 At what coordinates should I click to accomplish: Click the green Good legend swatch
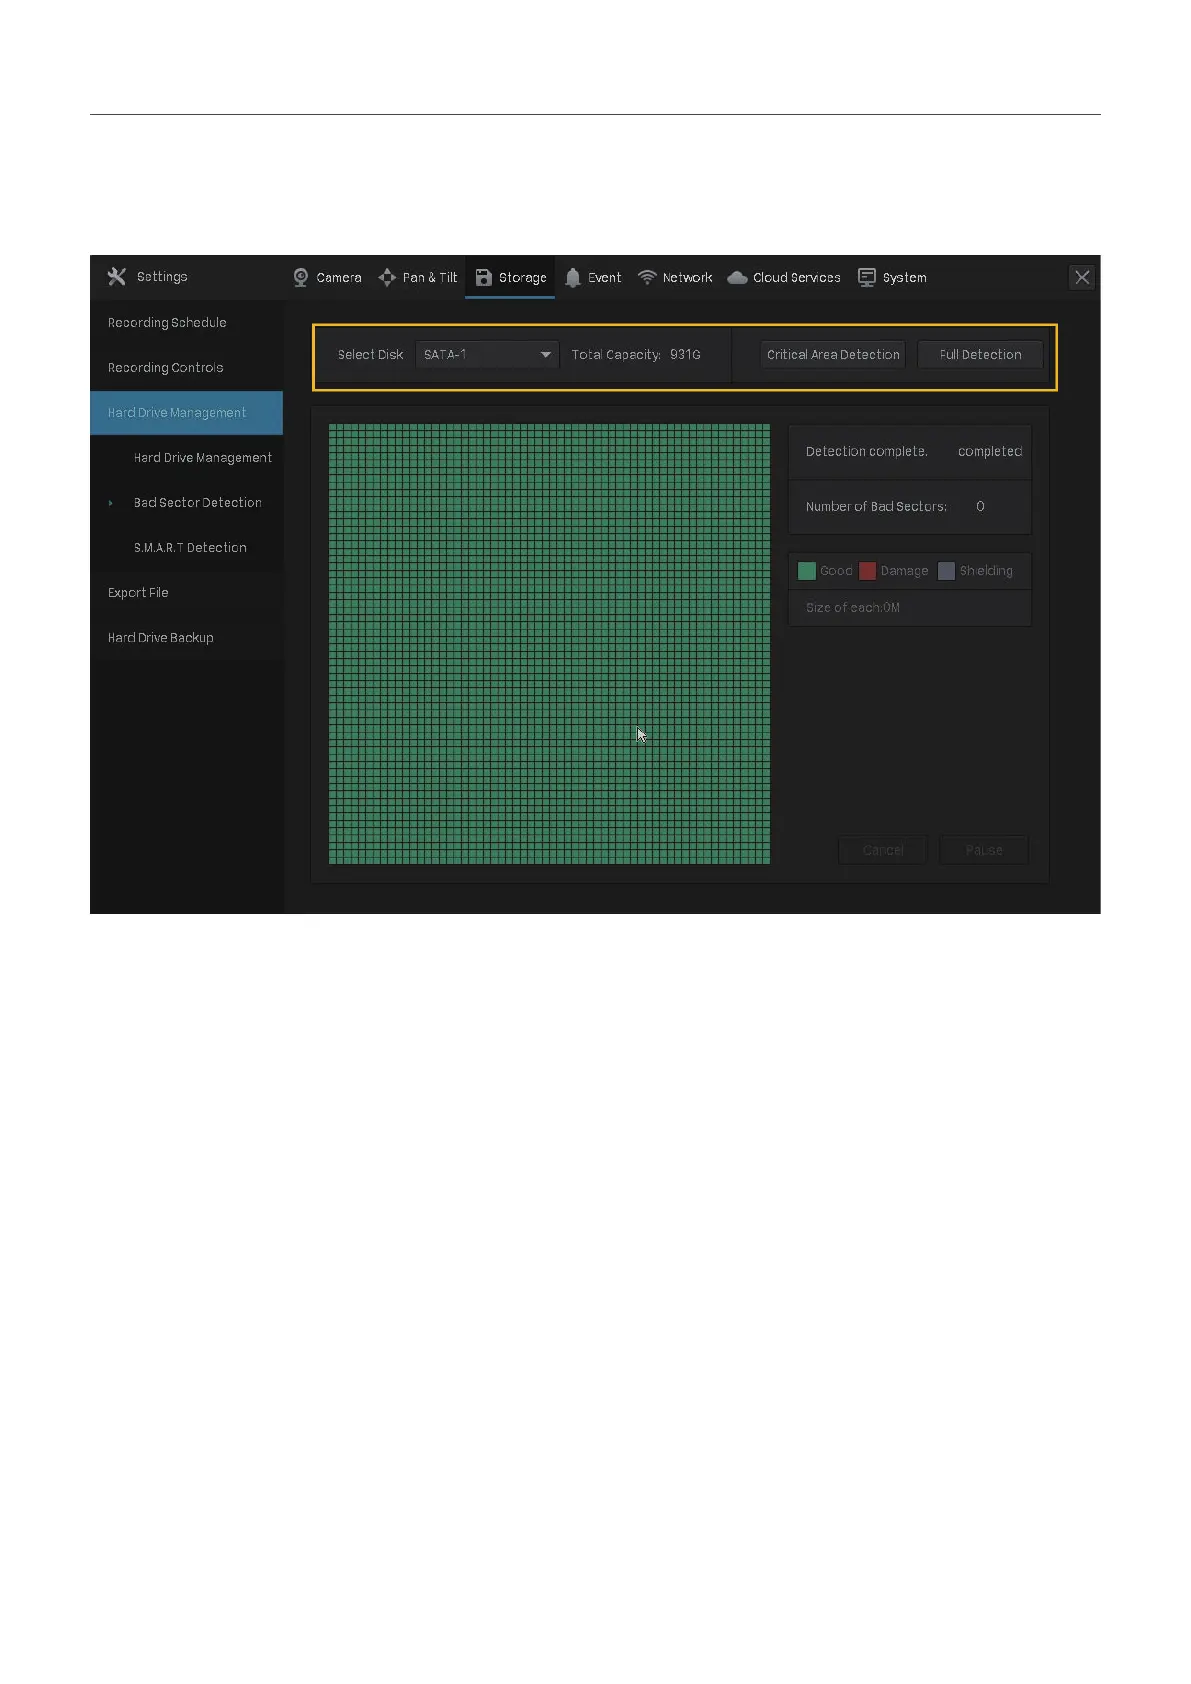(807, 571)
